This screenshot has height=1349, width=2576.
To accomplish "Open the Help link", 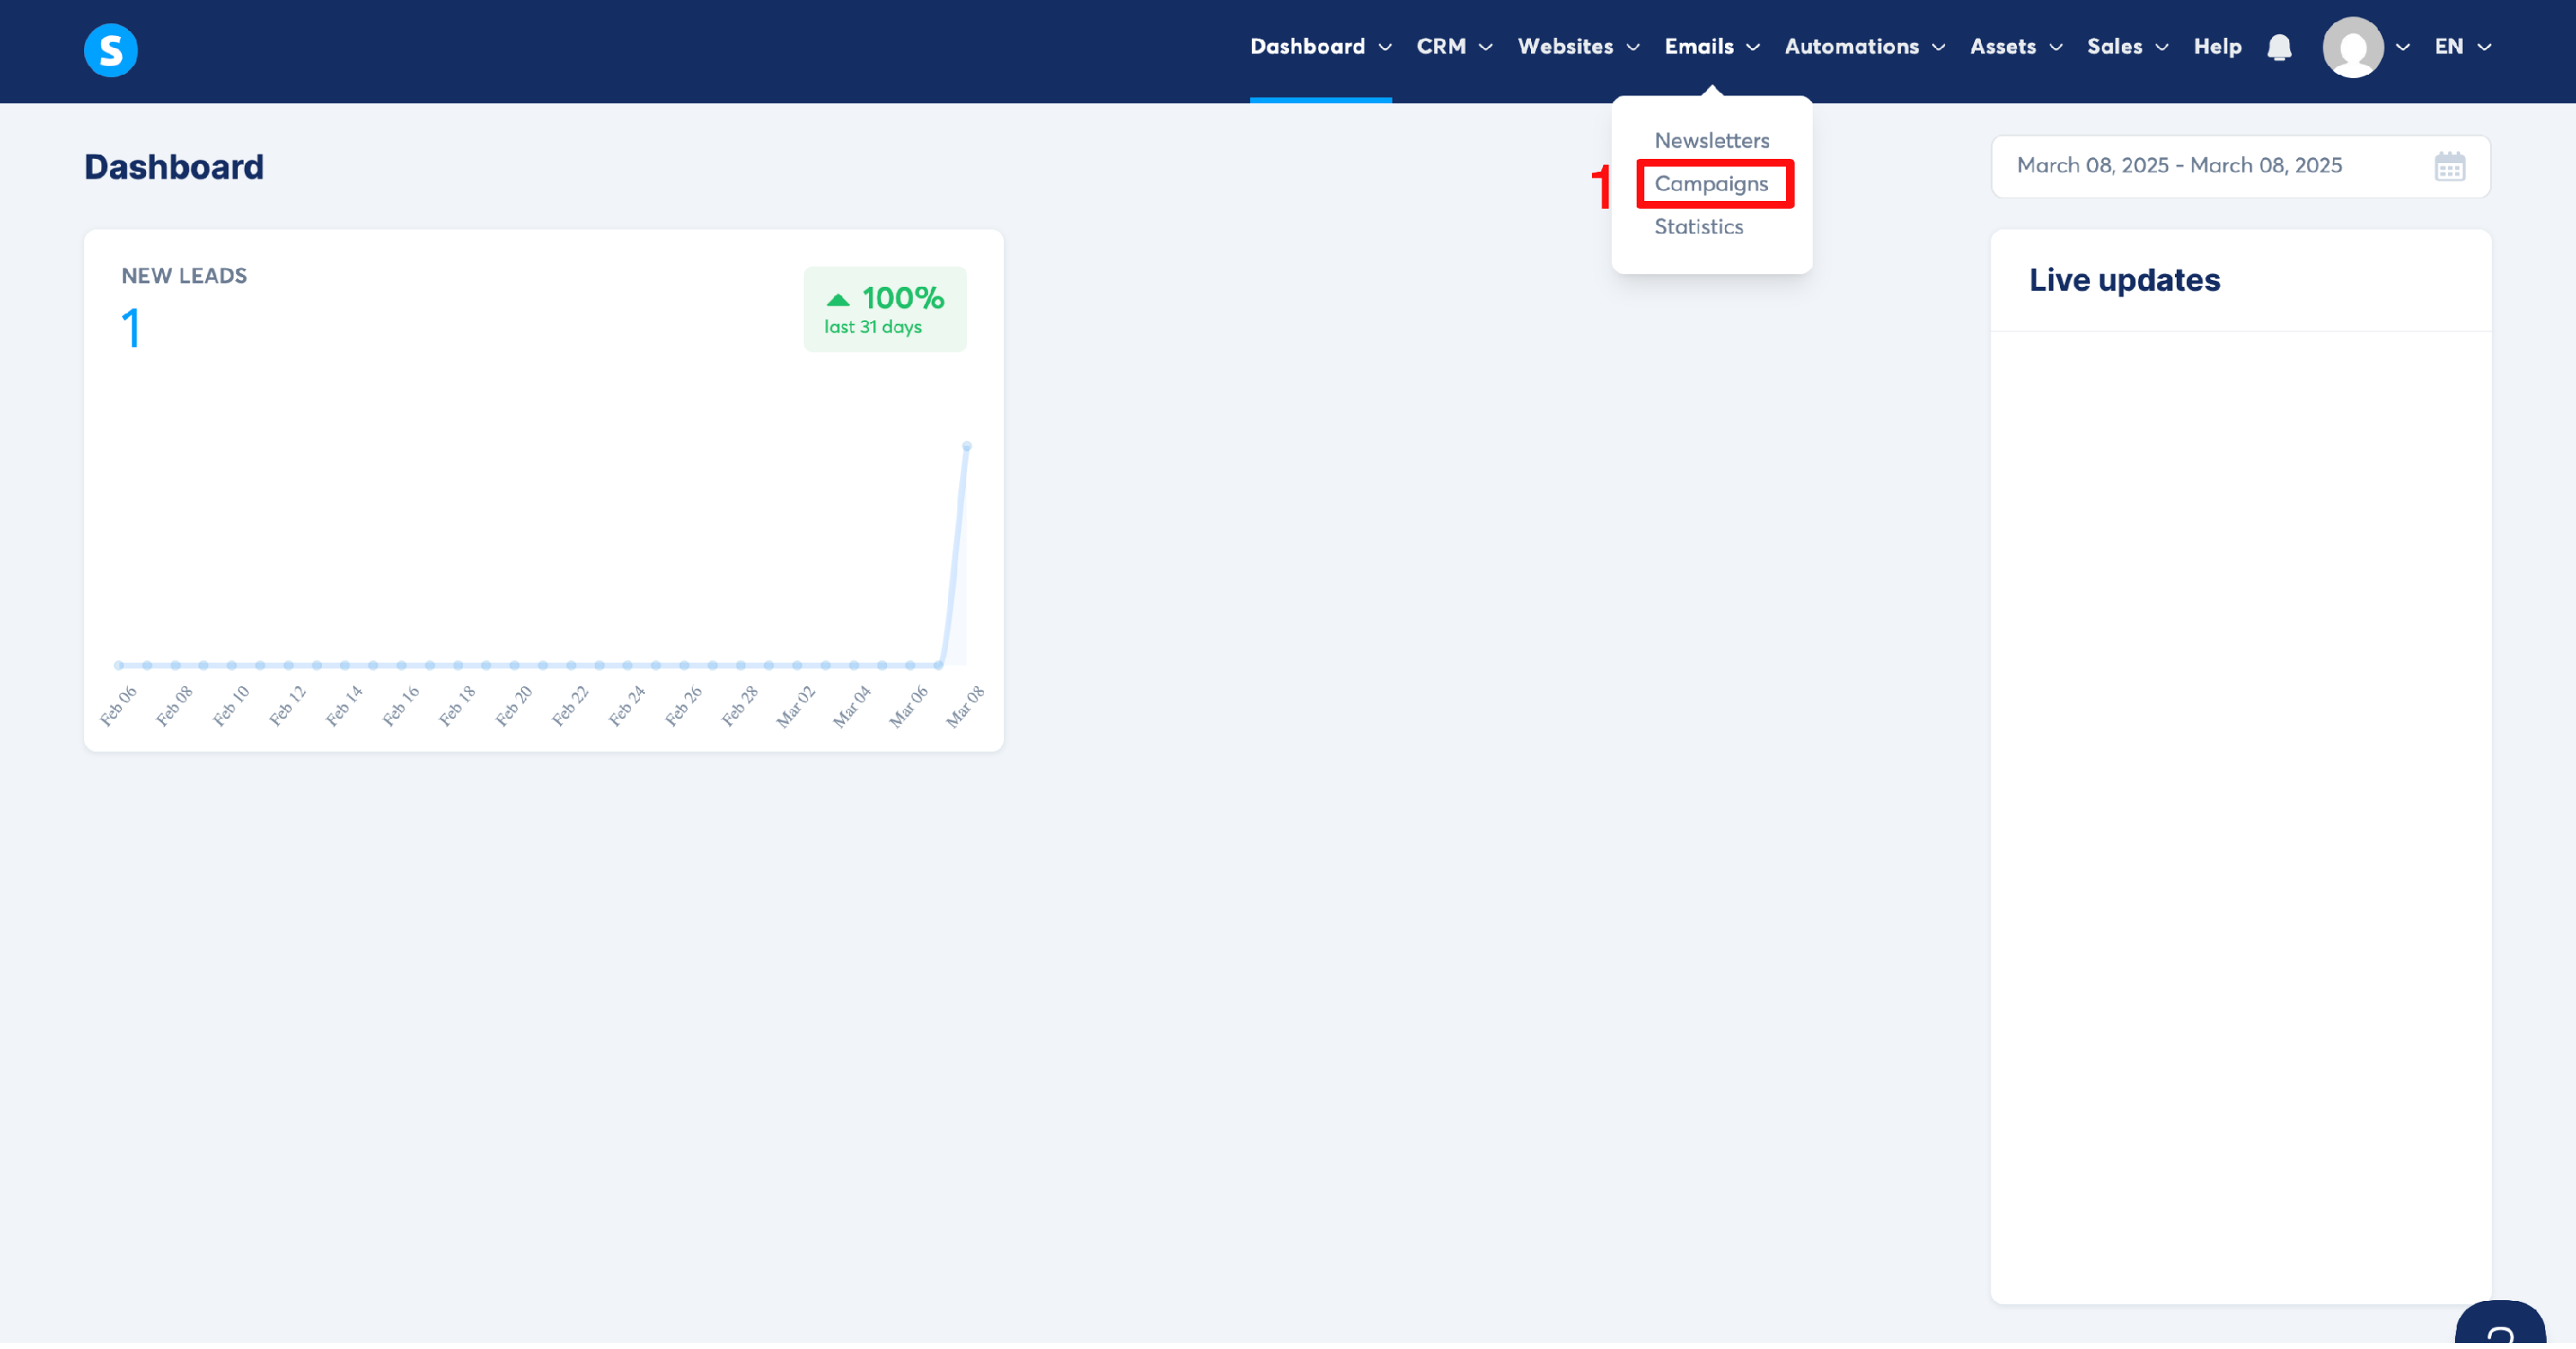I will [2216, 47].
